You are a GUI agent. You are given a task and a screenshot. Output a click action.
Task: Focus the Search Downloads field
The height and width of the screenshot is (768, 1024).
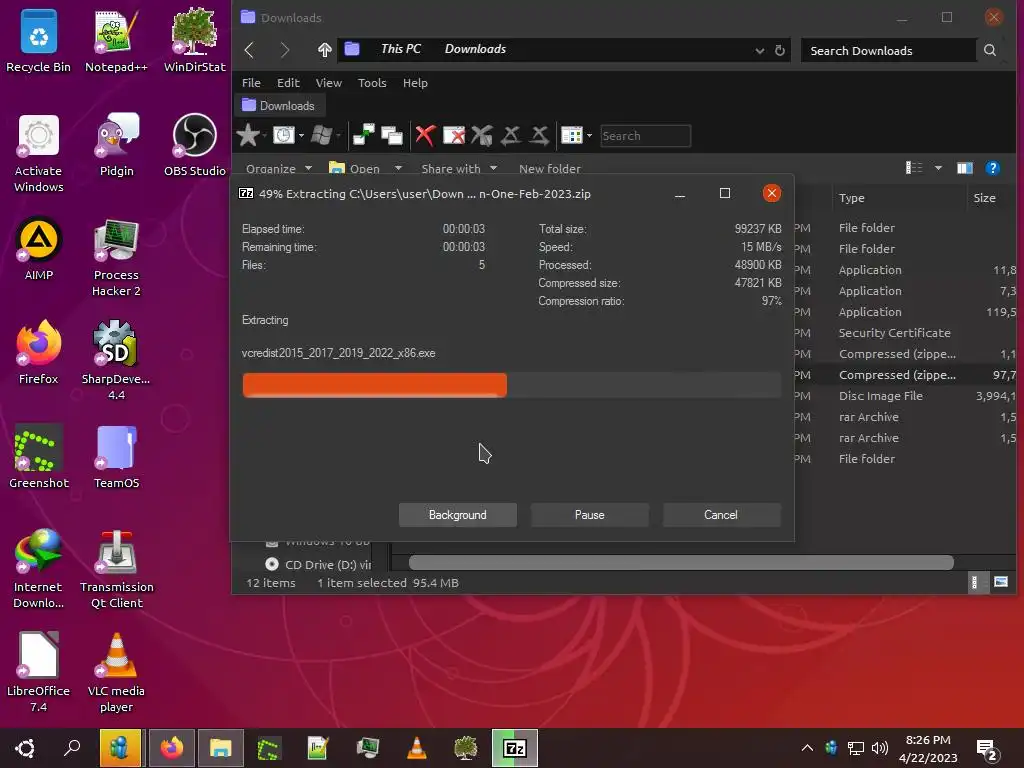[888, 51]
